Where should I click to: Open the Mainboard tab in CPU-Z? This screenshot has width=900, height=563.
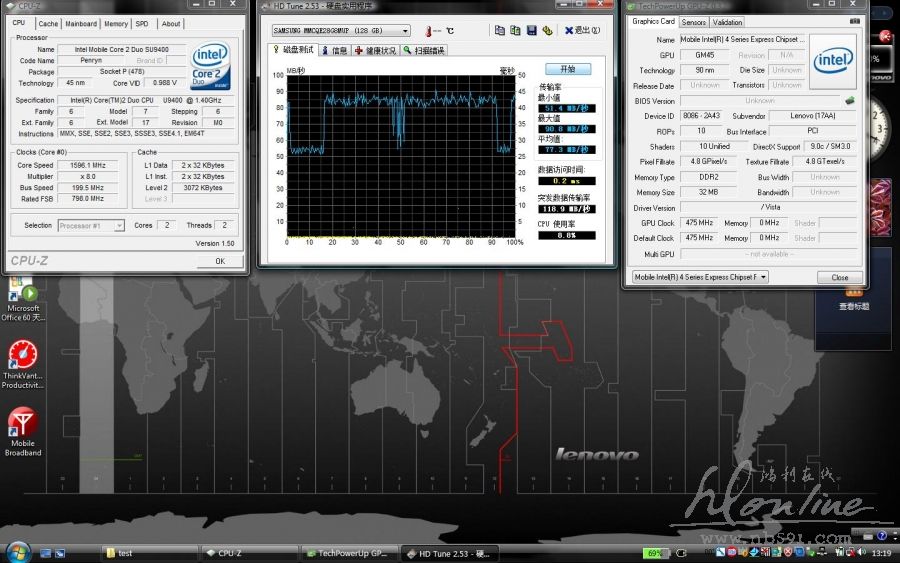coord(81,24)
